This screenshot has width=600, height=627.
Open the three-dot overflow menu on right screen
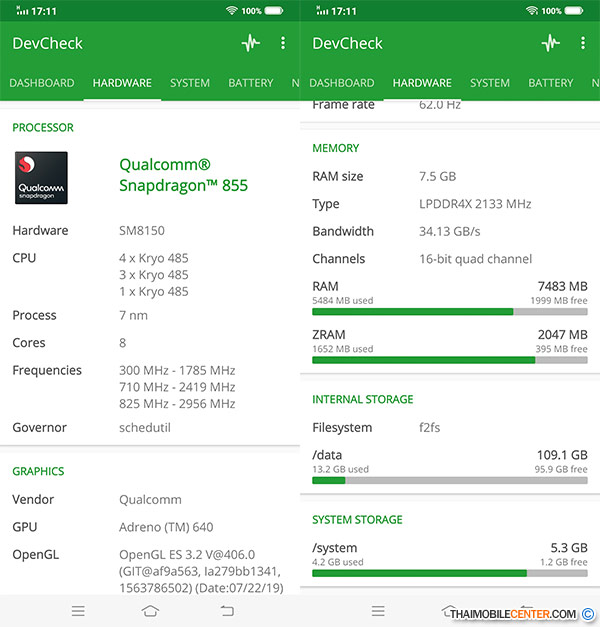[583, 43]
